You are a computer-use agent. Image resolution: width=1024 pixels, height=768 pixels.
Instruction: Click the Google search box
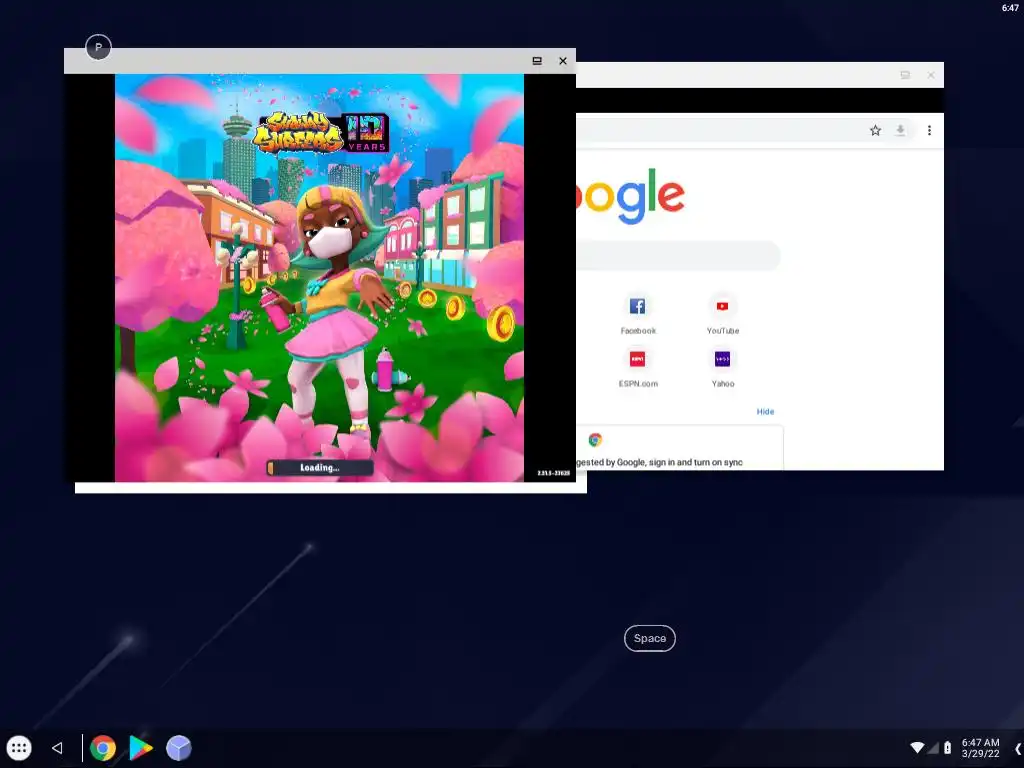pyautogui.click(x=678, y=255)
